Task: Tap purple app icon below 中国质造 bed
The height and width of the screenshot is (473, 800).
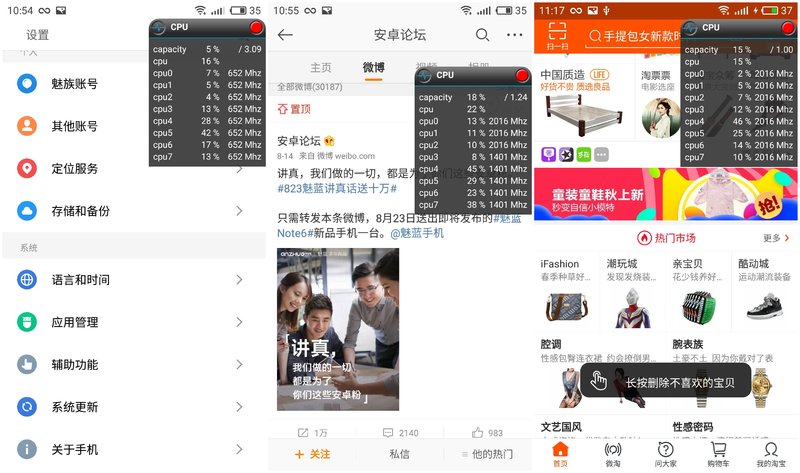Action: (548, 154)
